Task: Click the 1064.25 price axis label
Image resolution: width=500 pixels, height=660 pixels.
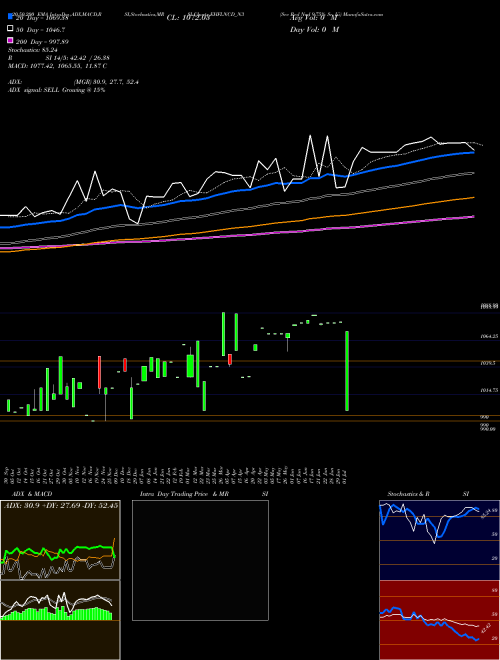Action: [489, 336]
